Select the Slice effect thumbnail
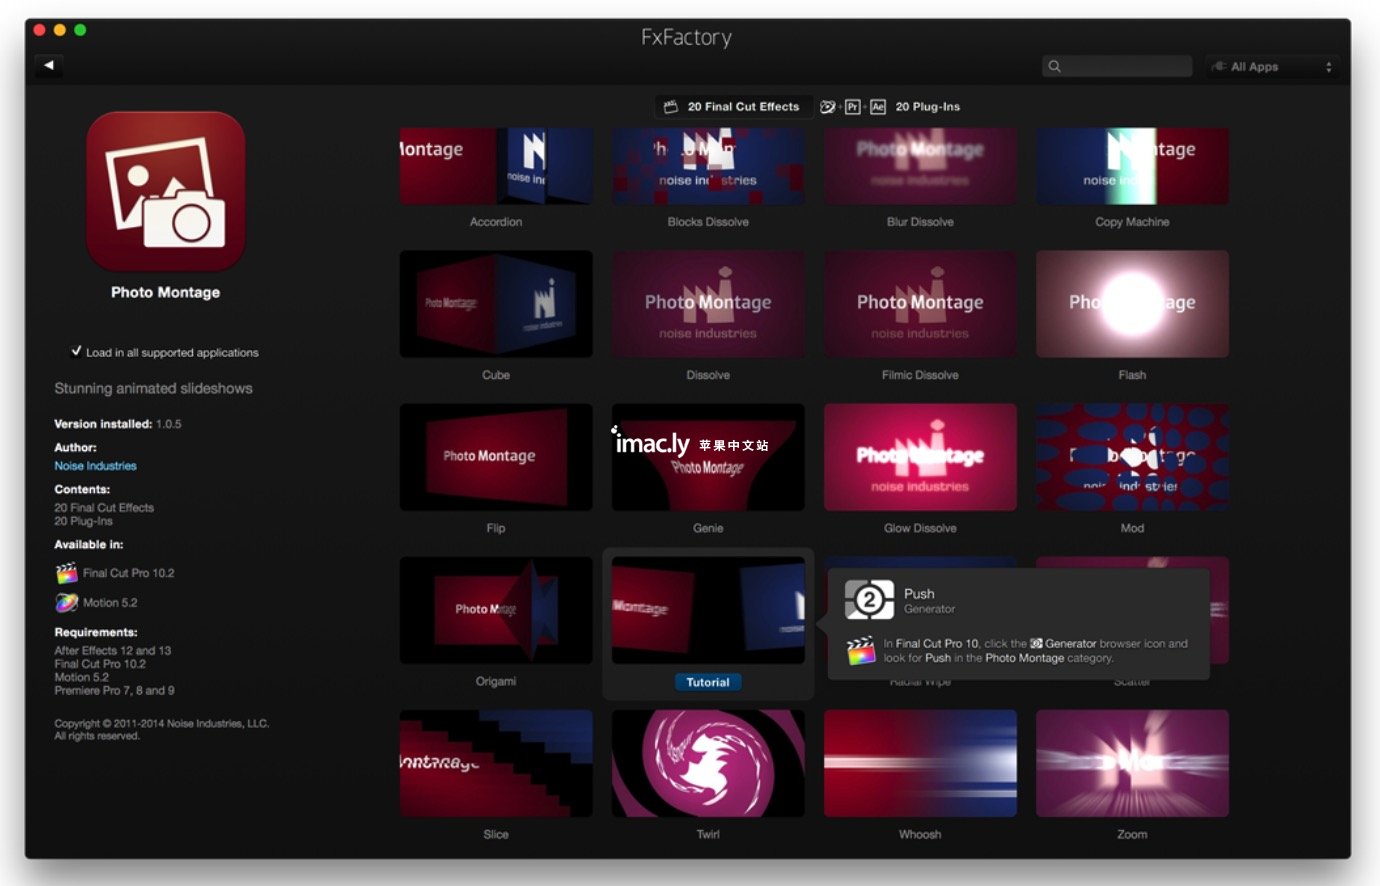The height and width of the screenshot is (886, 1380). coord(496,763)
